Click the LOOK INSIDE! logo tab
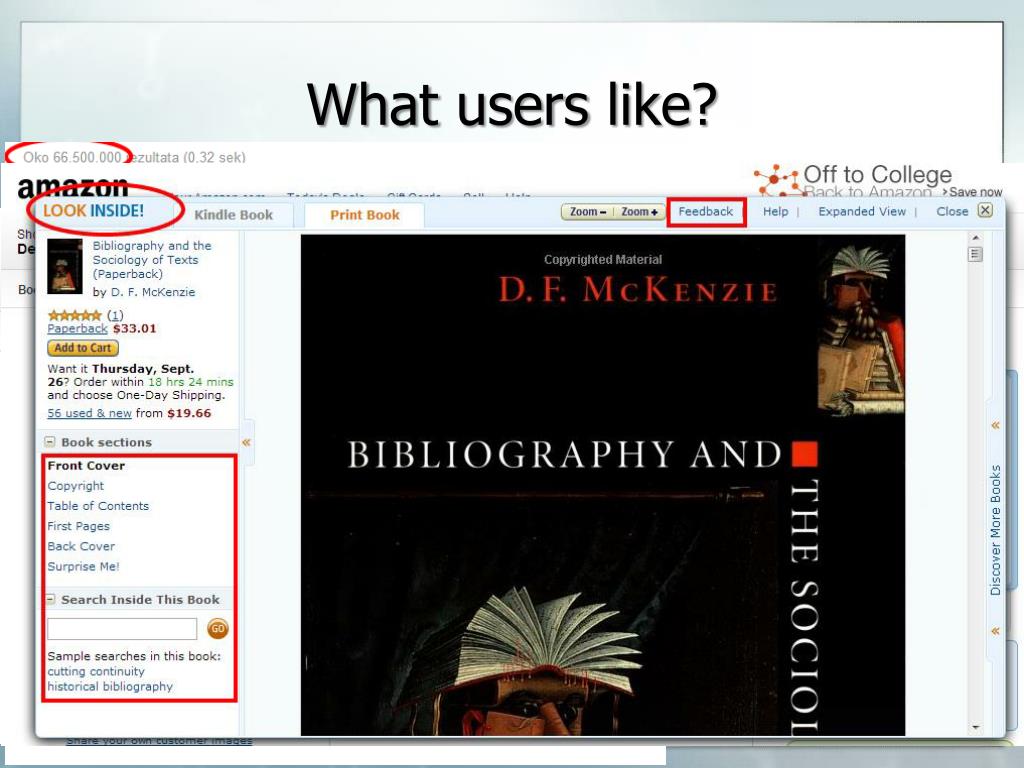Image resolution: width=1024 pixels, height=768 pixels. coord(93,211)
